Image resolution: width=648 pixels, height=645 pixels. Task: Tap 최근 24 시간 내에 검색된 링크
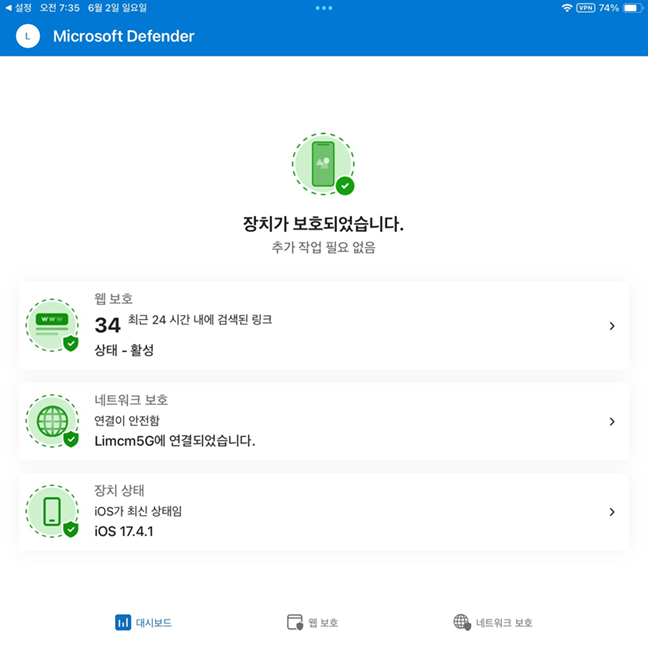pos(200,319)
